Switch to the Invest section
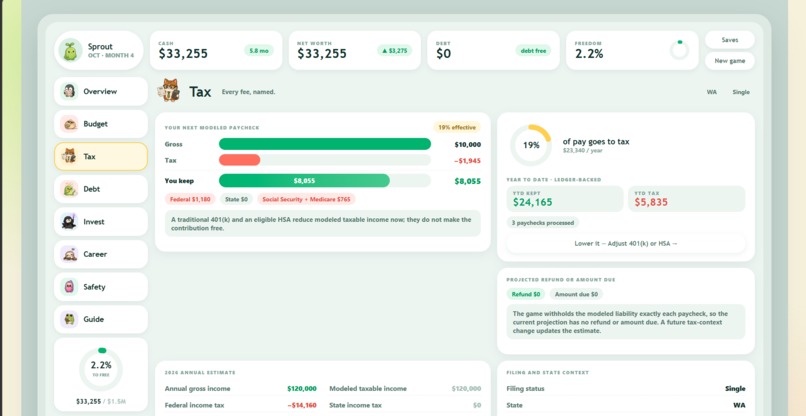The height and width of the screenshot is (416, 806). click(101, 222)
